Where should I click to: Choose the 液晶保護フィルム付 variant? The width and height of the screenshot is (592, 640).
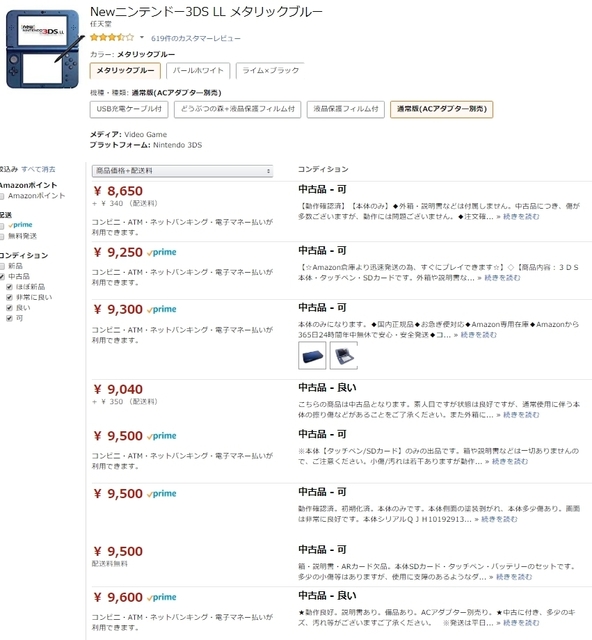(346, 109)
